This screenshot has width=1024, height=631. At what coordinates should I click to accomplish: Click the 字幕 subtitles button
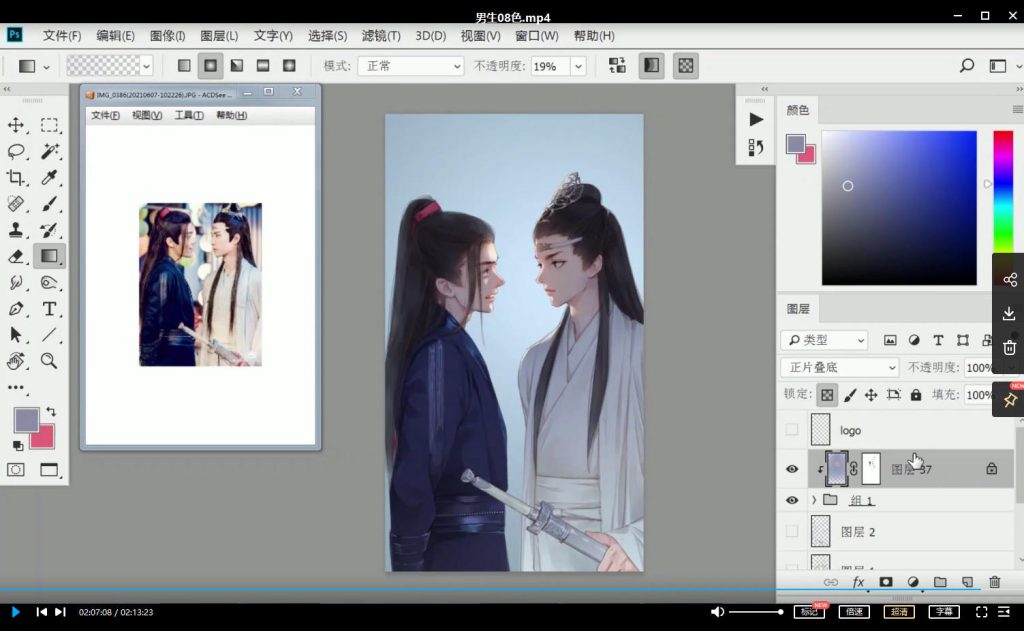click(x=944, y=612)
